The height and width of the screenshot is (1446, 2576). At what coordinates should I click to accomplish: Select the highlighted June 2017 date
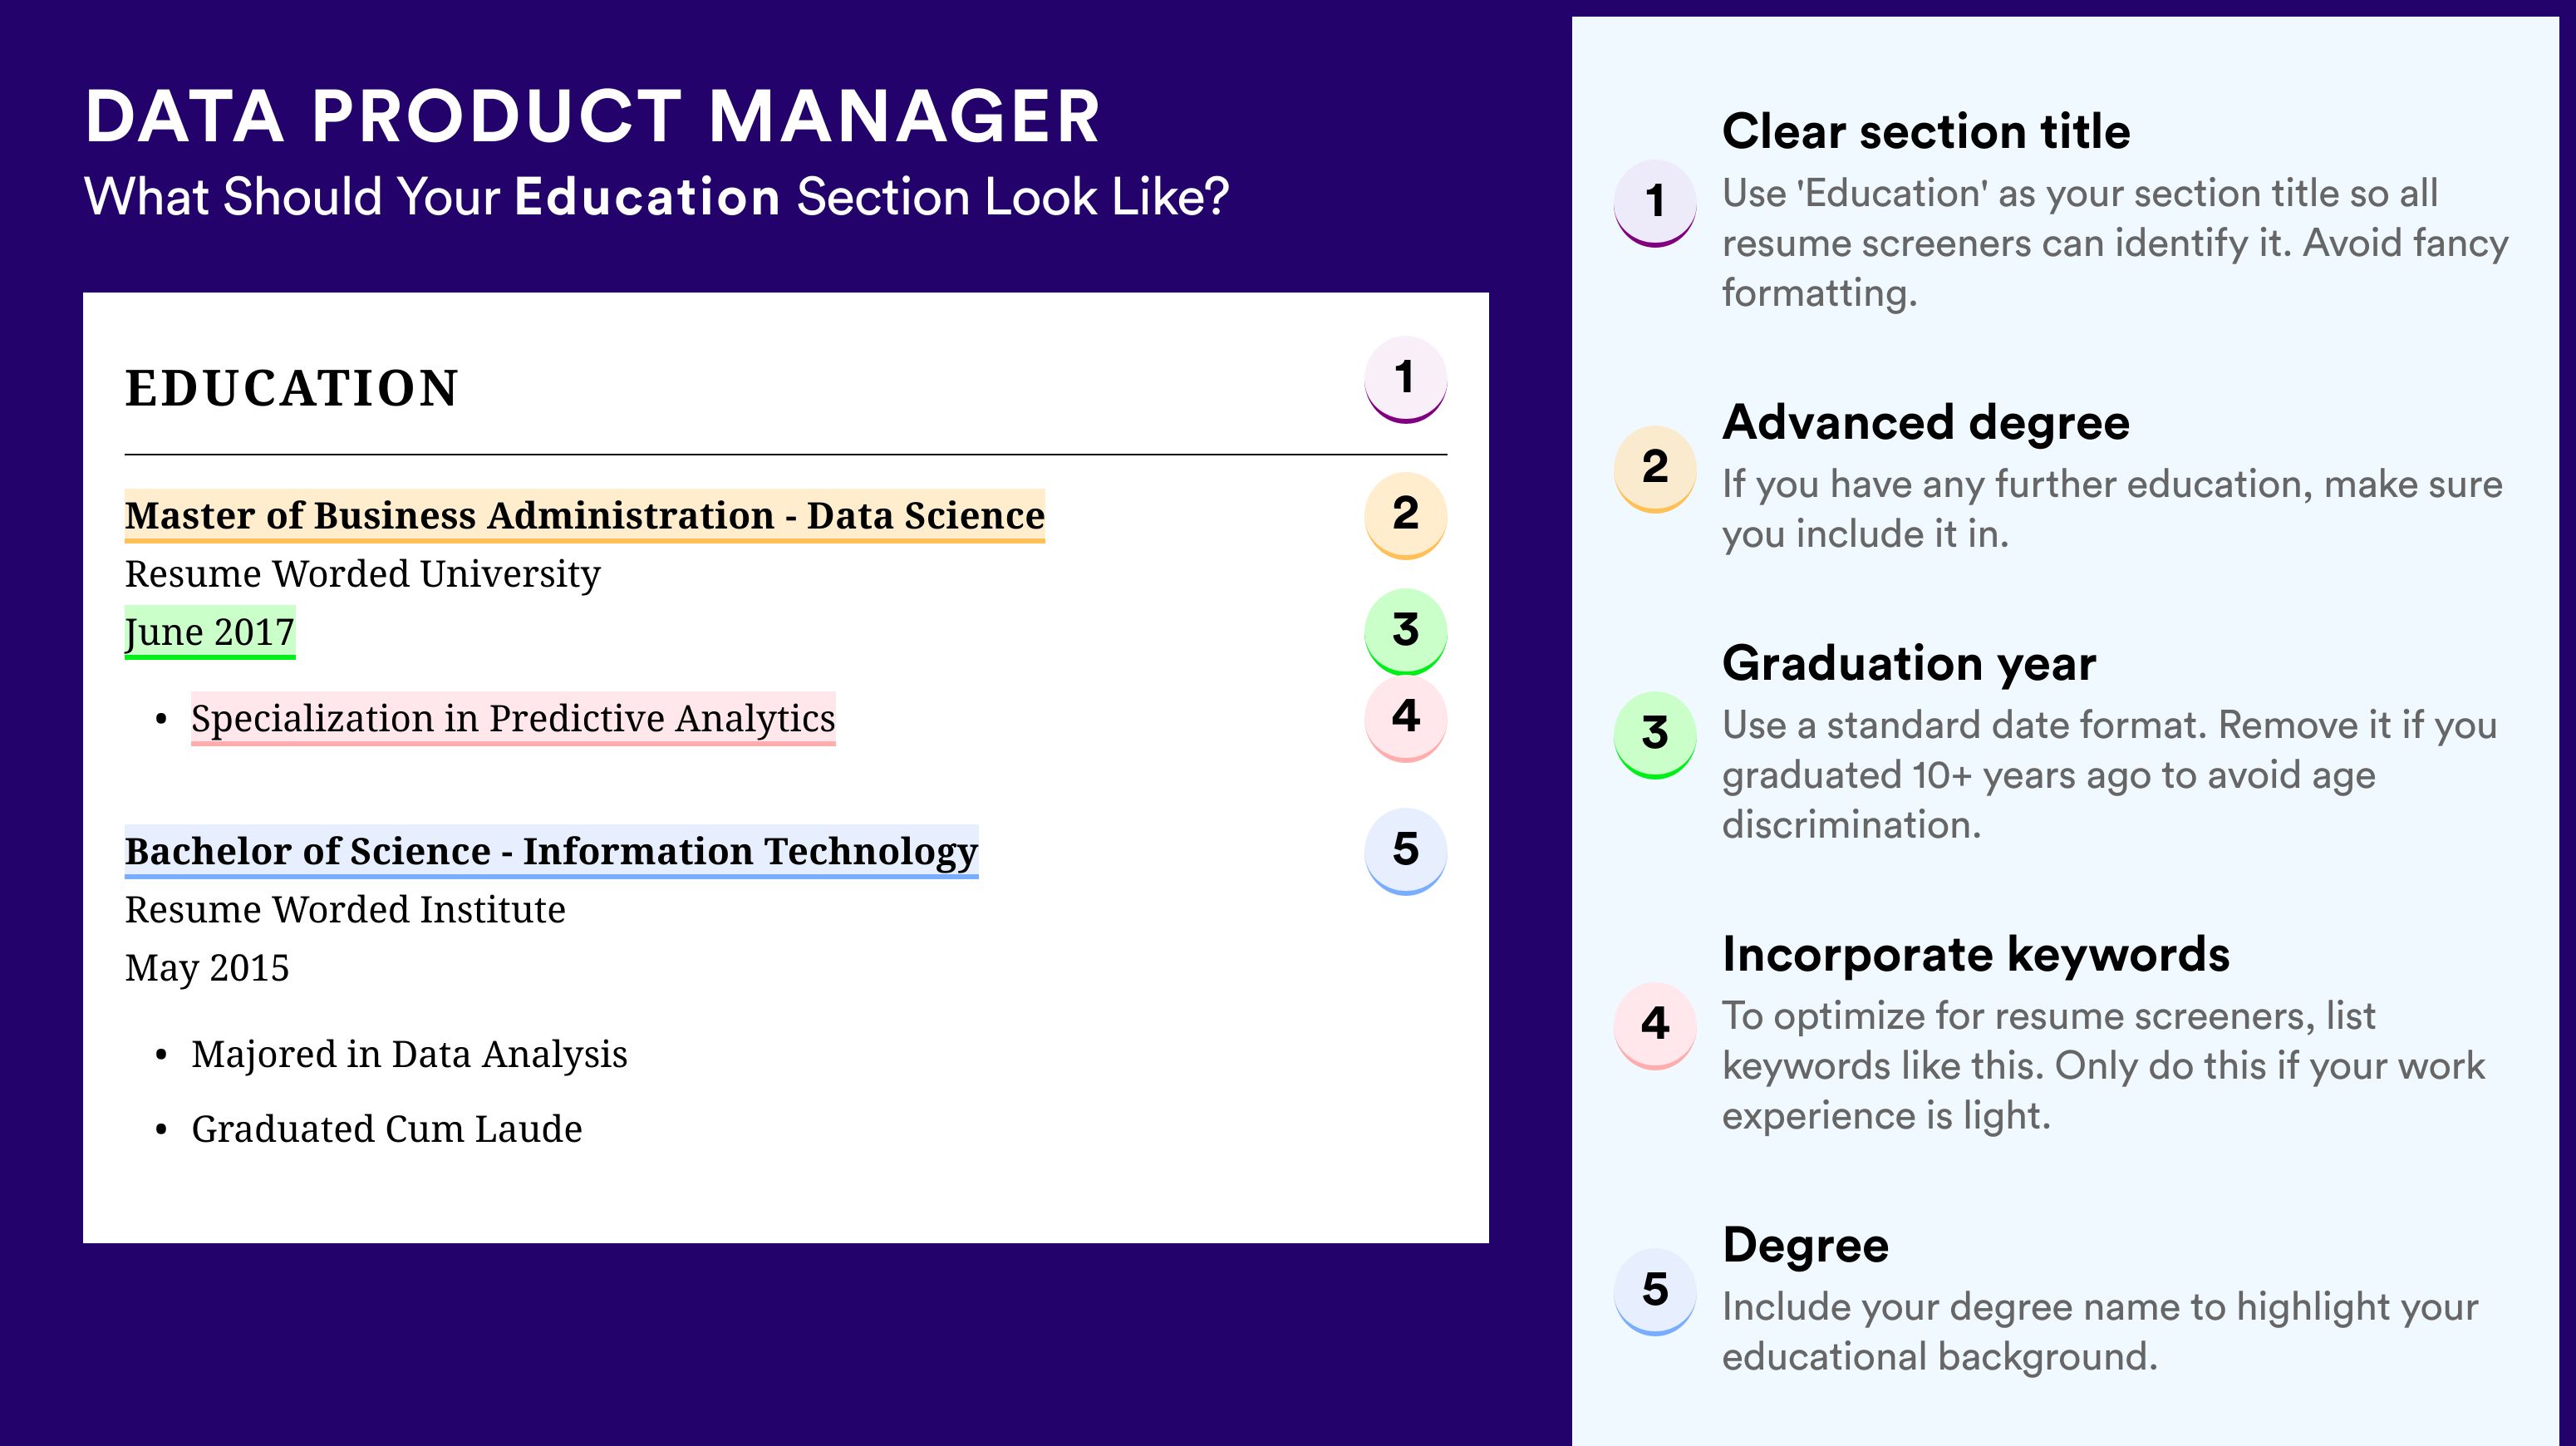pos(210,632)
